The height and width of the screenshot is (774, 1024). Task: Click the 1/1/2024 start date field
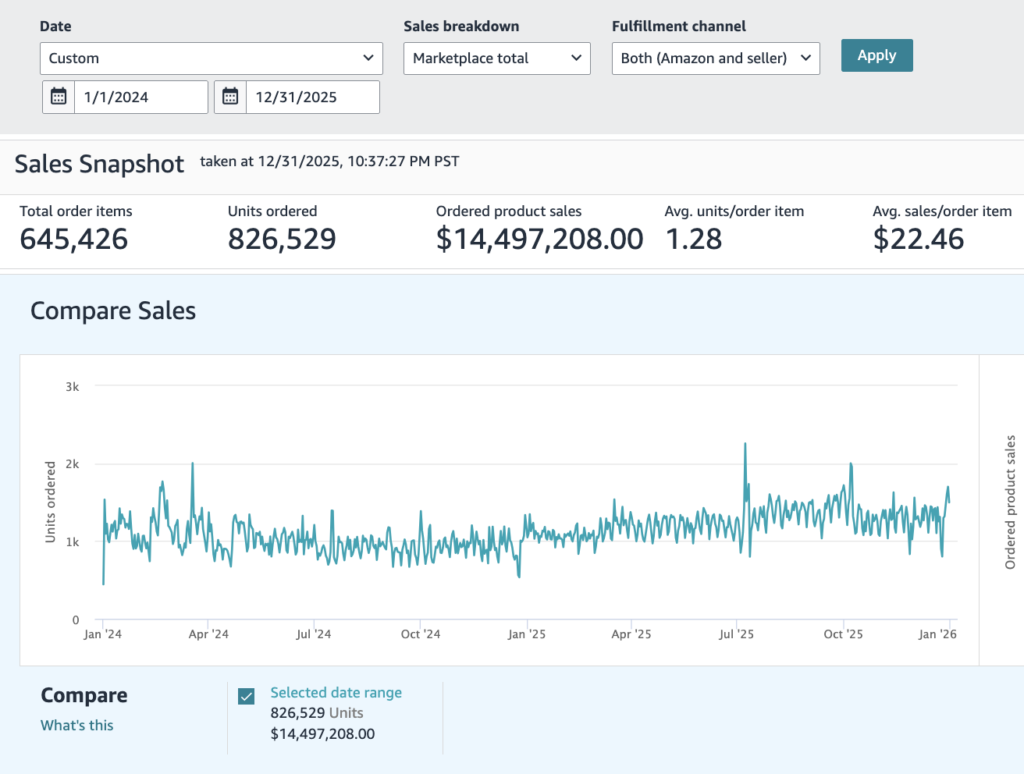click(141, 97)
